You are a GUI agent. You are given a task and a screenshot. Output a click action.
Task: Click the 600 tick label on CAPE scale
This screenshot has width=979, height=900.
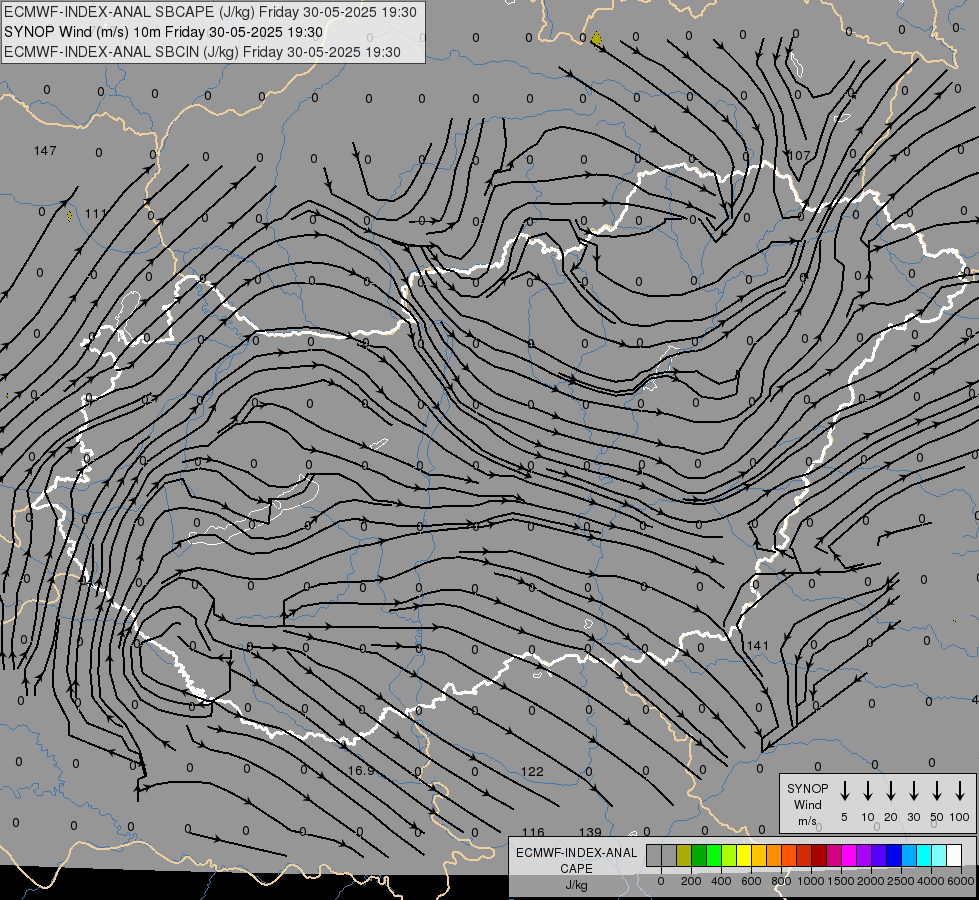(751, 881)
